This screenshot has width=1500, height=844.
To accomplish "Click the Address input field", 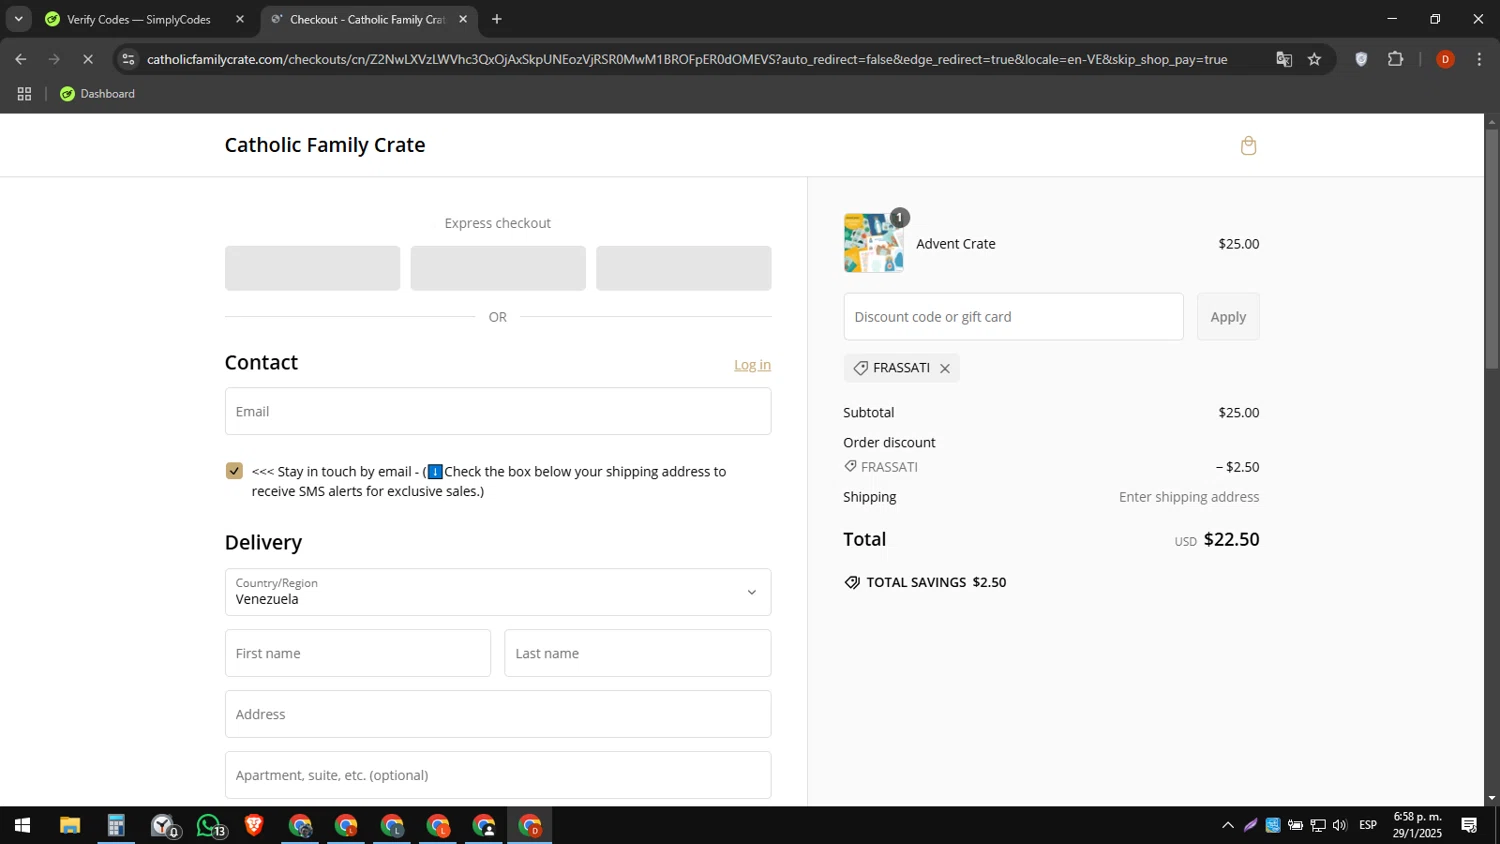I will pos(498,714).
